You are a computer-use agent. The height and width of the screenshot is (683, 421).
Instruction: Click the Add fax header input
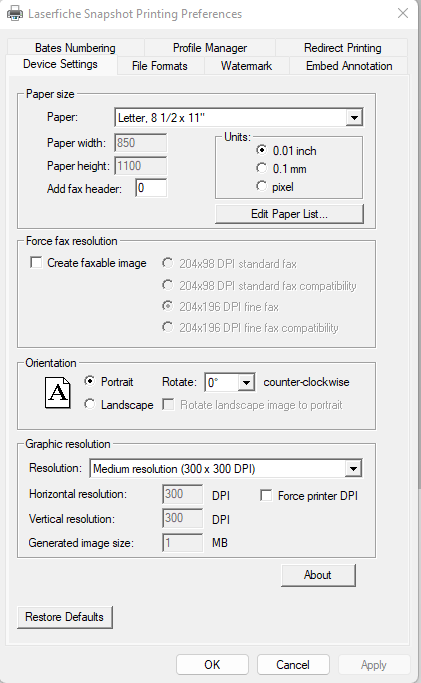click(151, 188)
